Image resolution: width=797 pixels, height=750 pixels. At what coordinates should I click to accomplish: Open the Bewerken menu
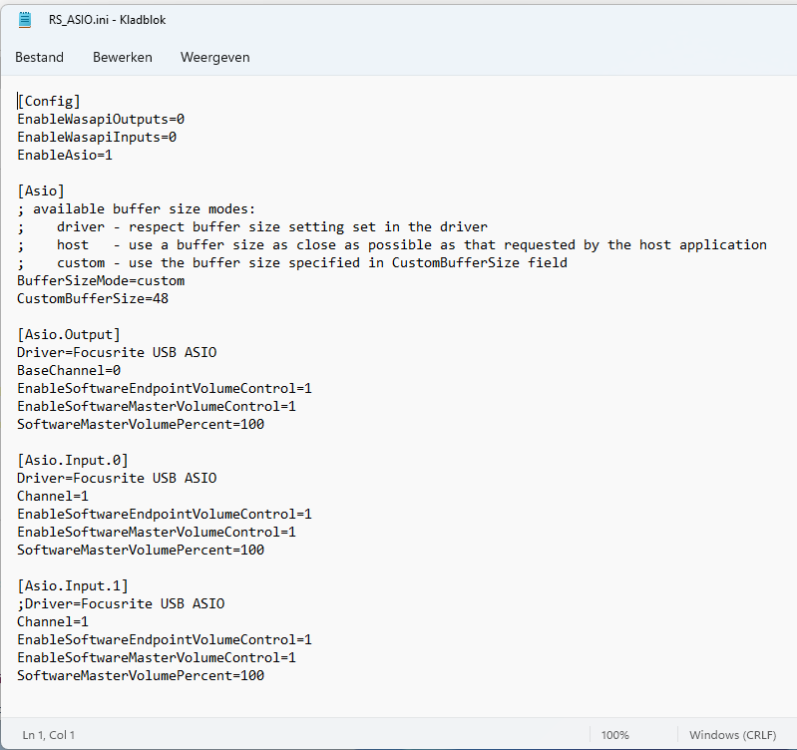122,57
